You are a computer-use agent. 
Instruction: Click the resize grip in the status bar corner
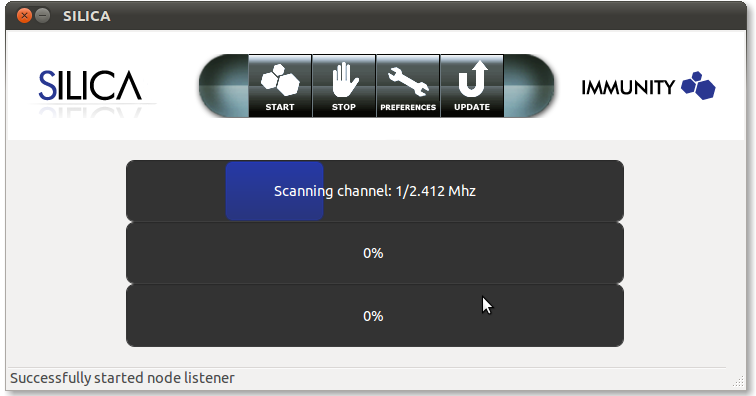pyautogui.click(x=738, y=381)
